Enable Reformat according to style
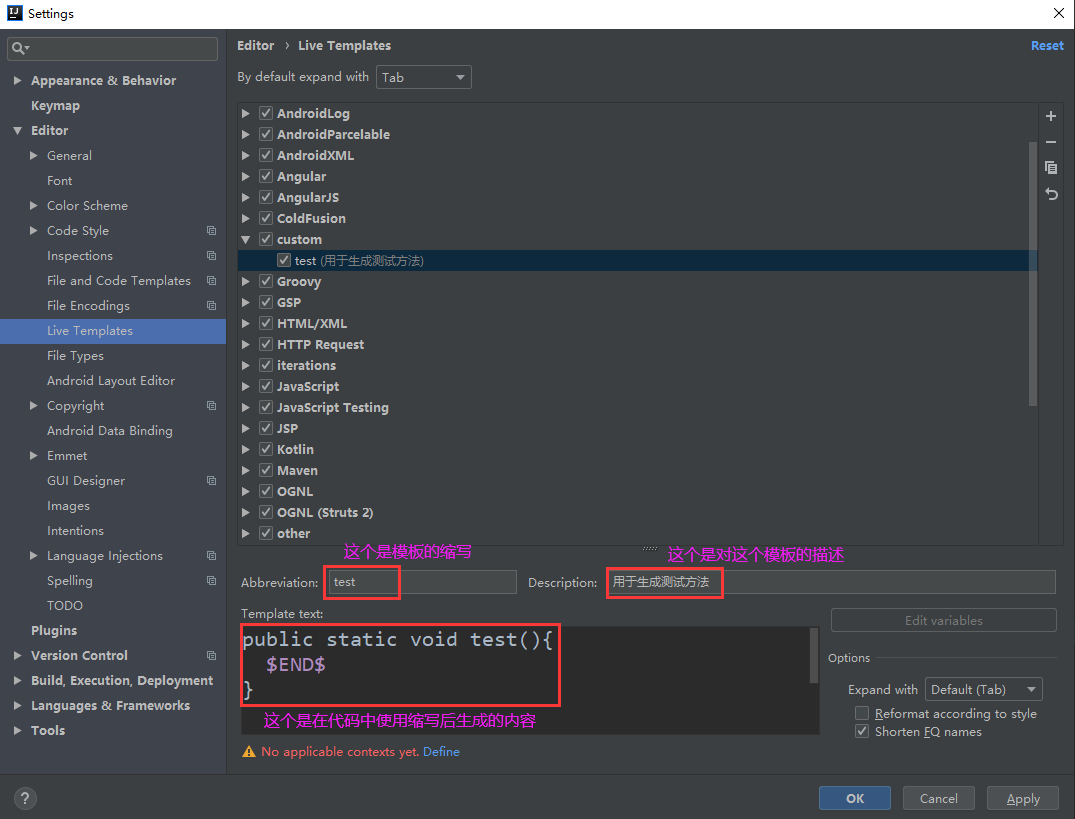 coord(862,713)
